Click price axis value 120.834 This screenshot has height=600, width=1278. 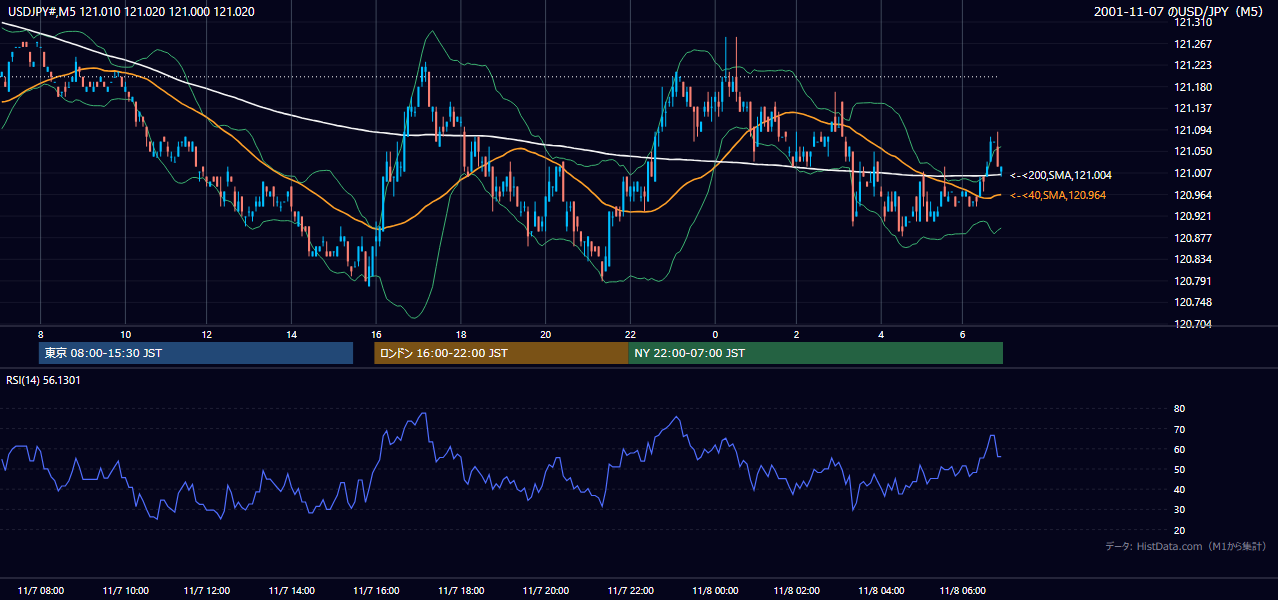coord(1192,259)
